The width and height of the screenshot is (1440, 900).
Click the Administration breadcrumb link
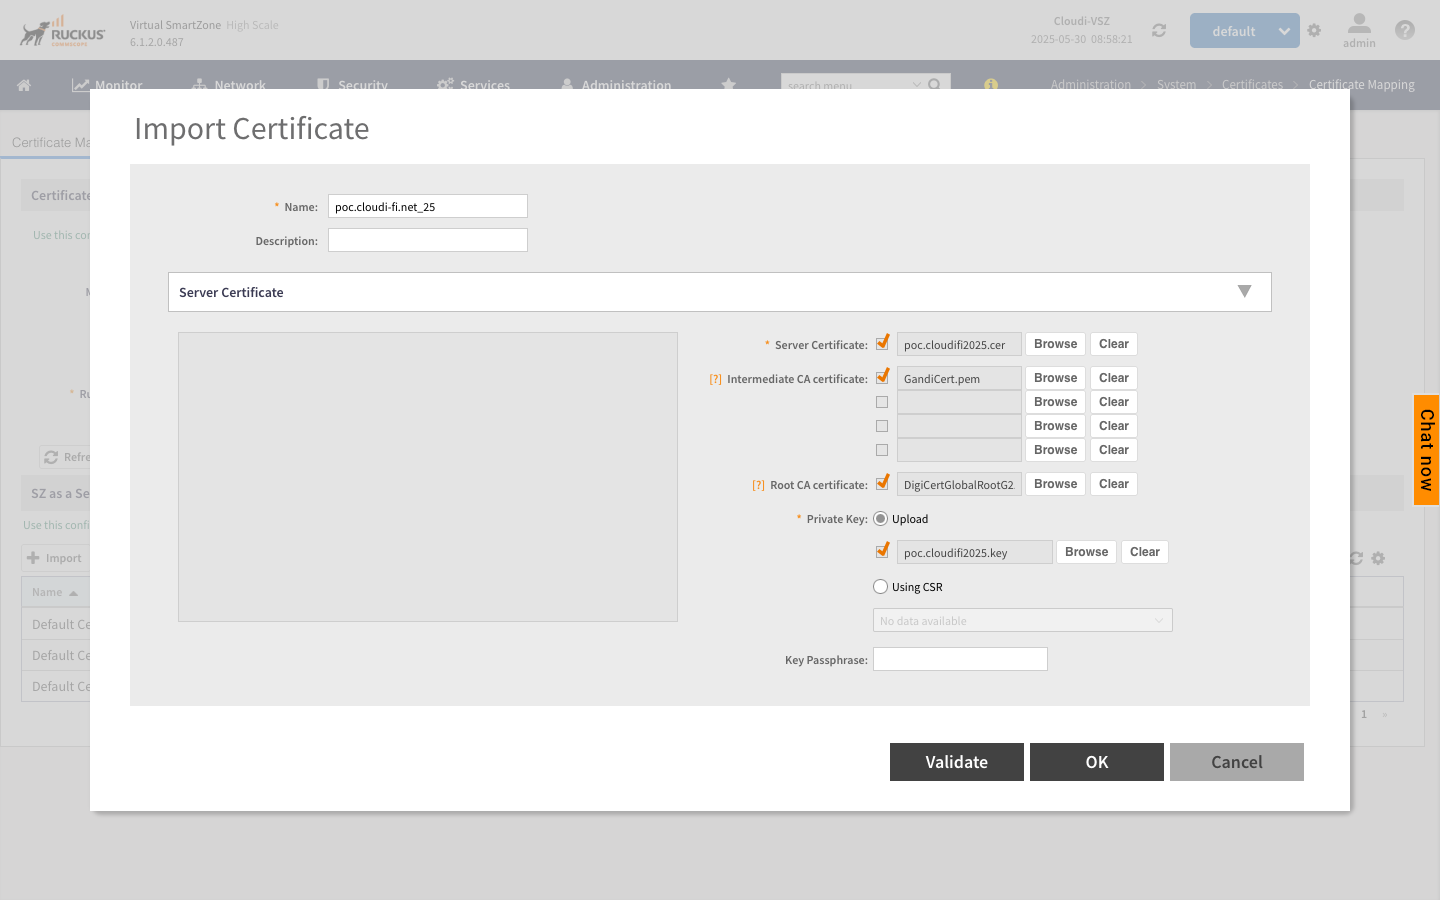tap(1090, 84)
